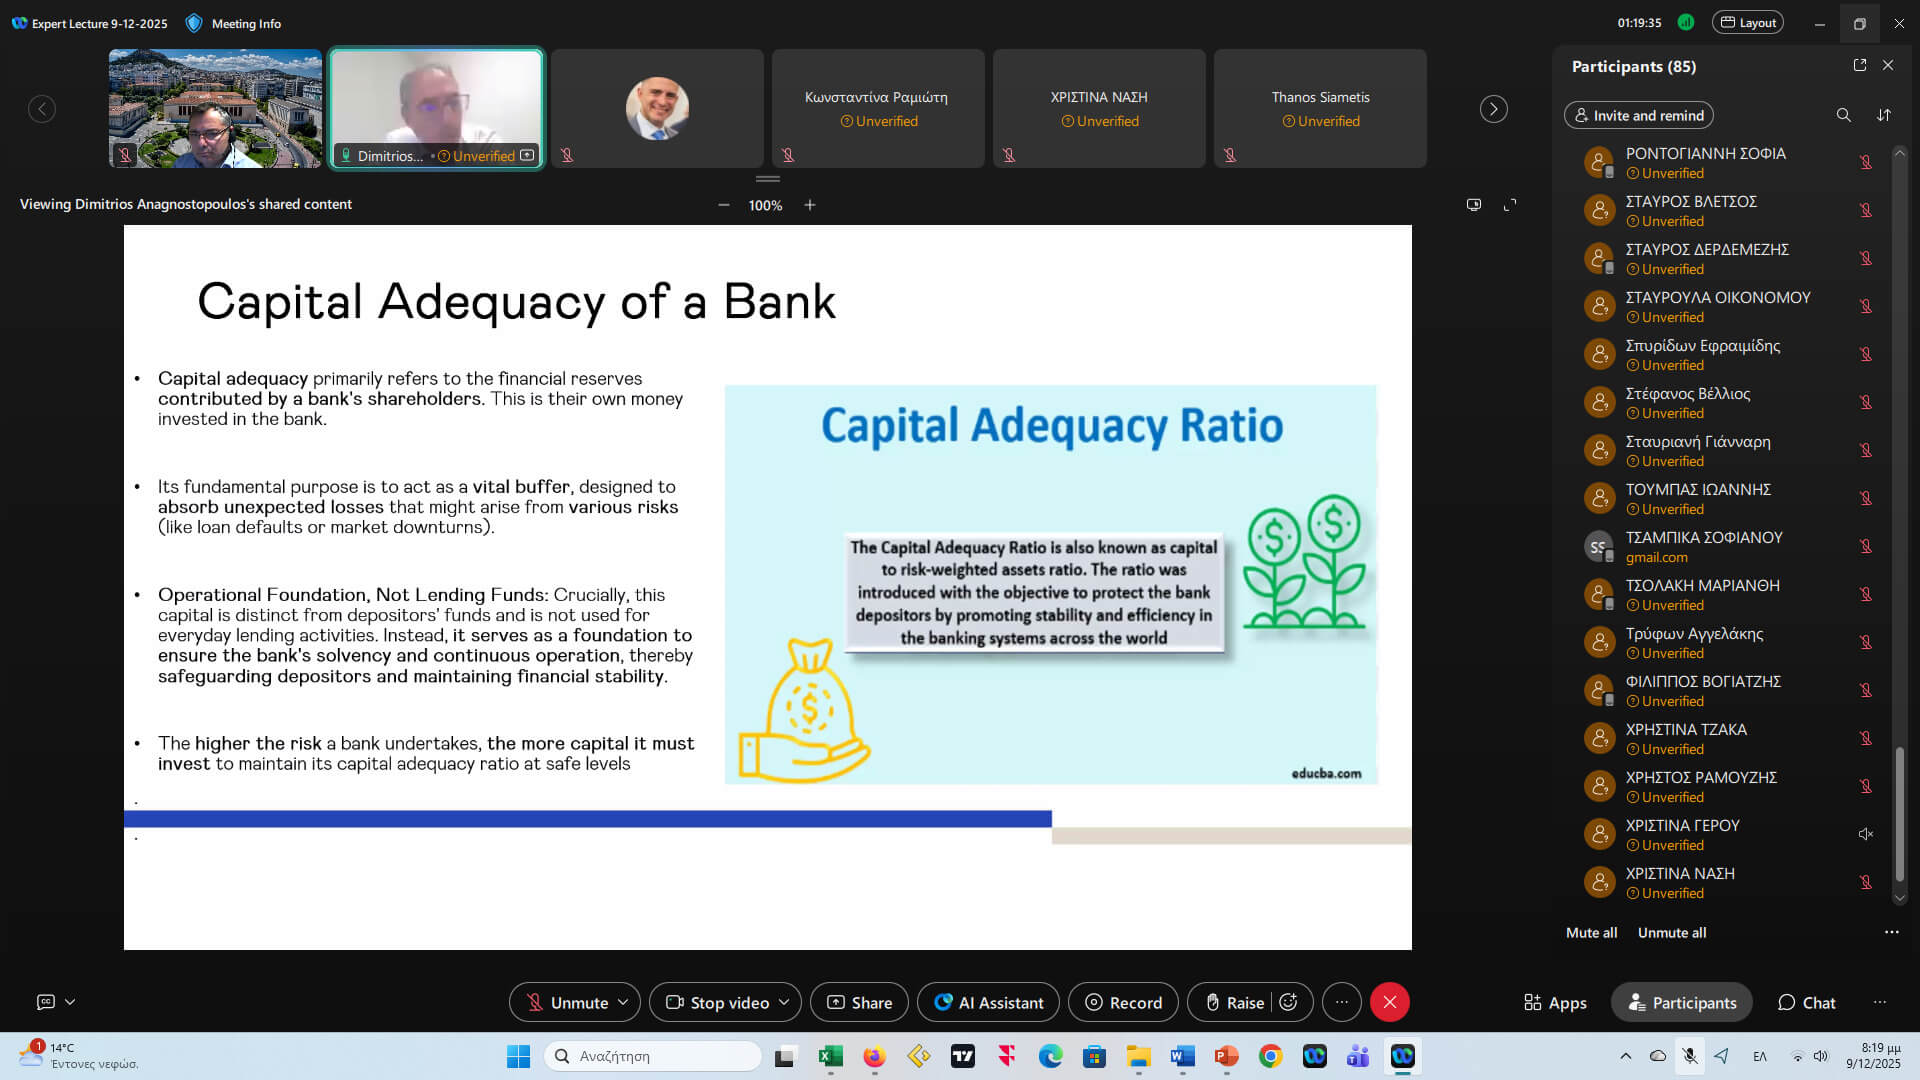Zoom in shared content with plus

pos(810,205)
